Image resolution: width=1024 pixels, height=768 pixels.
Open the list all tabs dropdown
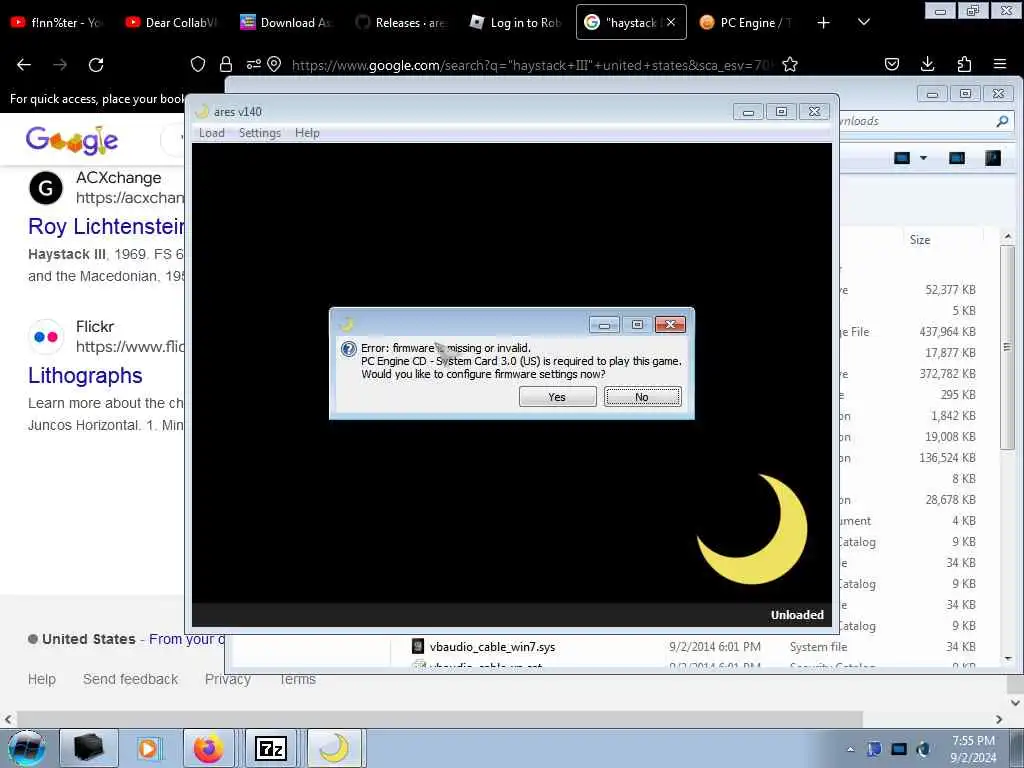(x=863, y=22)
